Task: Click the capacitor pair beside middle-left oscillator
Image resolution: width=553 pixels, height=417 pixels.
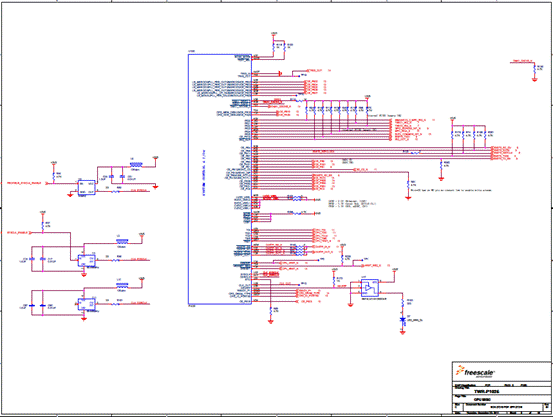Action: click(x=37, y=259)
